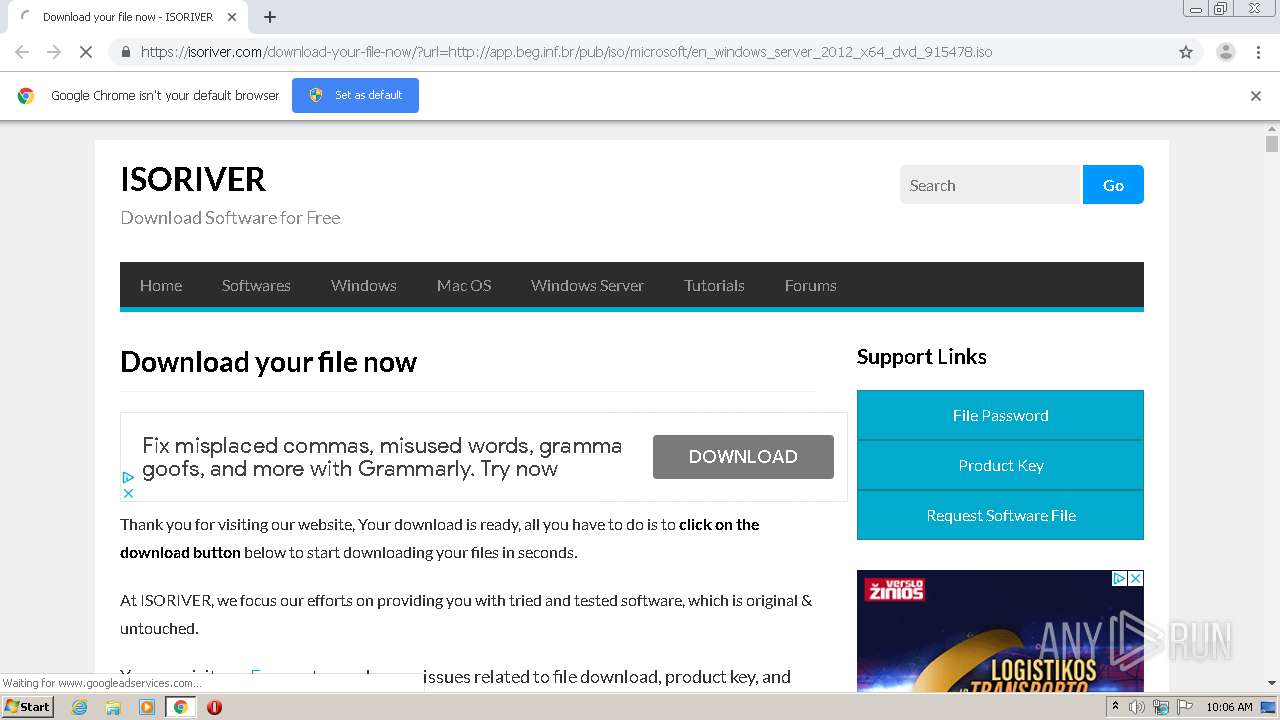Click scrollbar up arrow
Viewport: 1280px width, 720px height.
tap(1272, 129)
